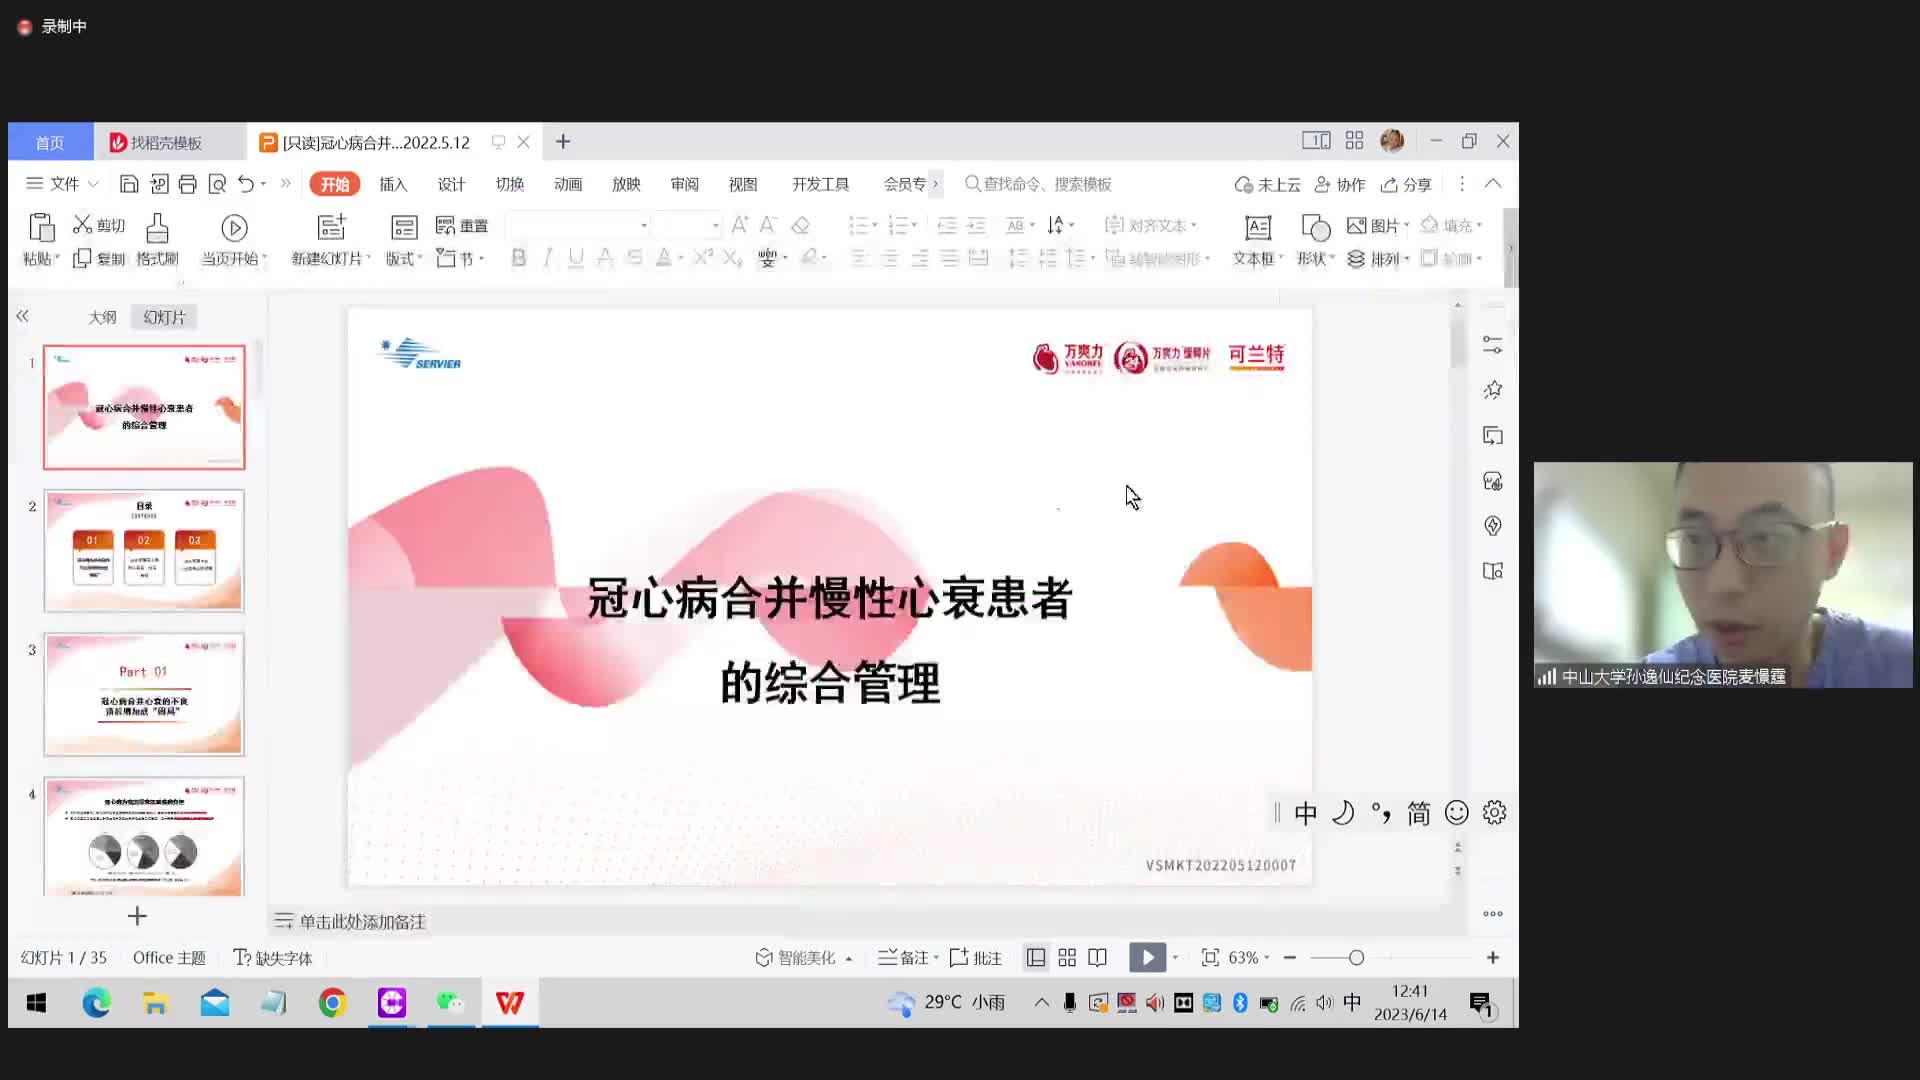The image size is (1920, 1080).
Task: Click the Paste (粘贴) clipboard icon
Action: coord(41,228)
